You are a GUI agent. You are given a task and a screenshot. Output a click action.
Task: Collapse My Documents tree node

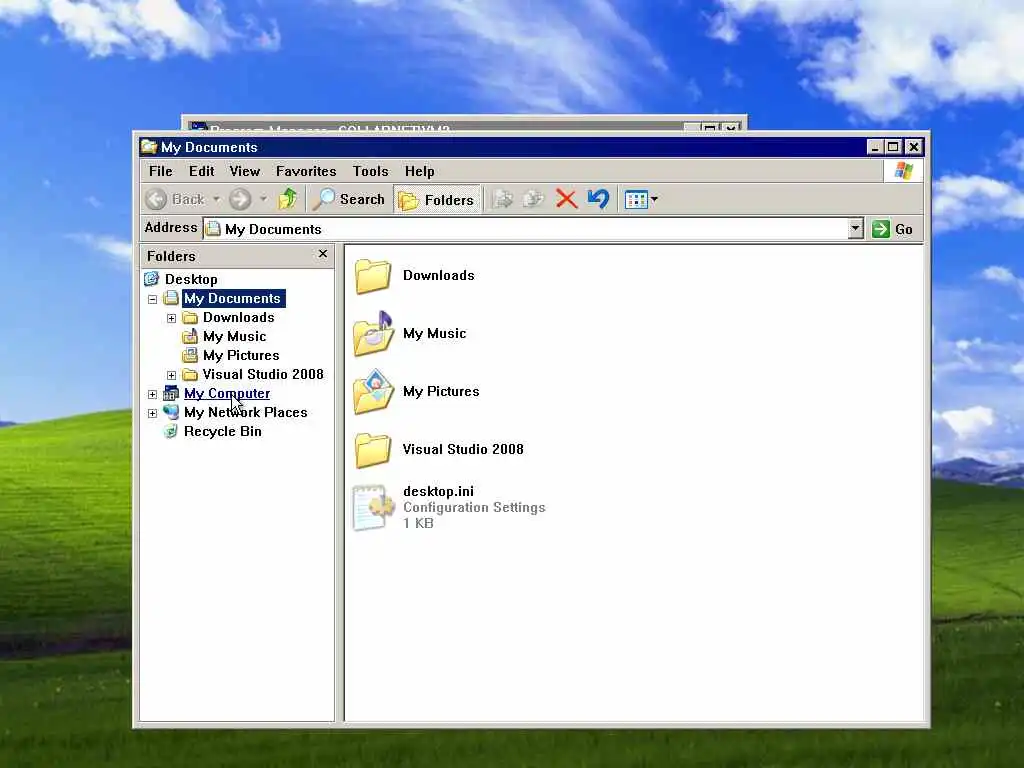point(152,299)
